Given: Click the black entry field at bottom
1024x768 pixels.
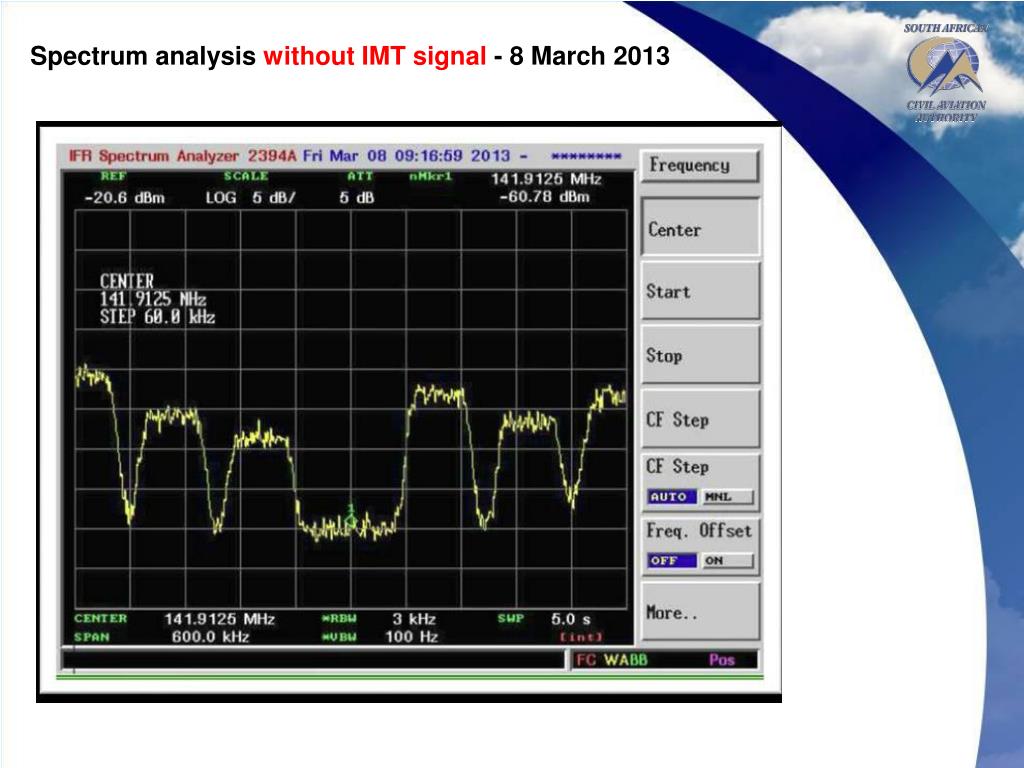Looking at the screenshot, I should click(313, 659).
